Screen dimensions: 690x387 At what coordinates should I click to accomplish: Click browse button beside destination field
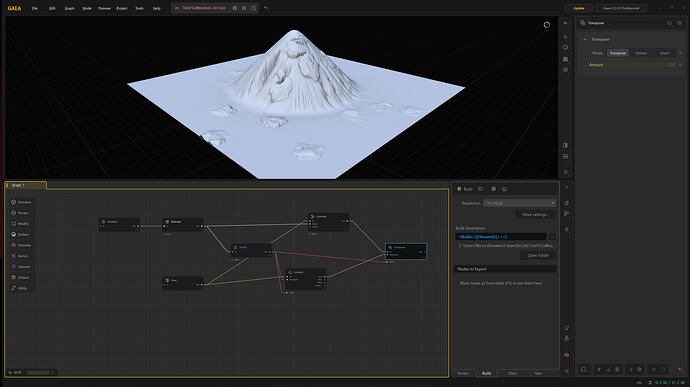(x=552, y=237)
